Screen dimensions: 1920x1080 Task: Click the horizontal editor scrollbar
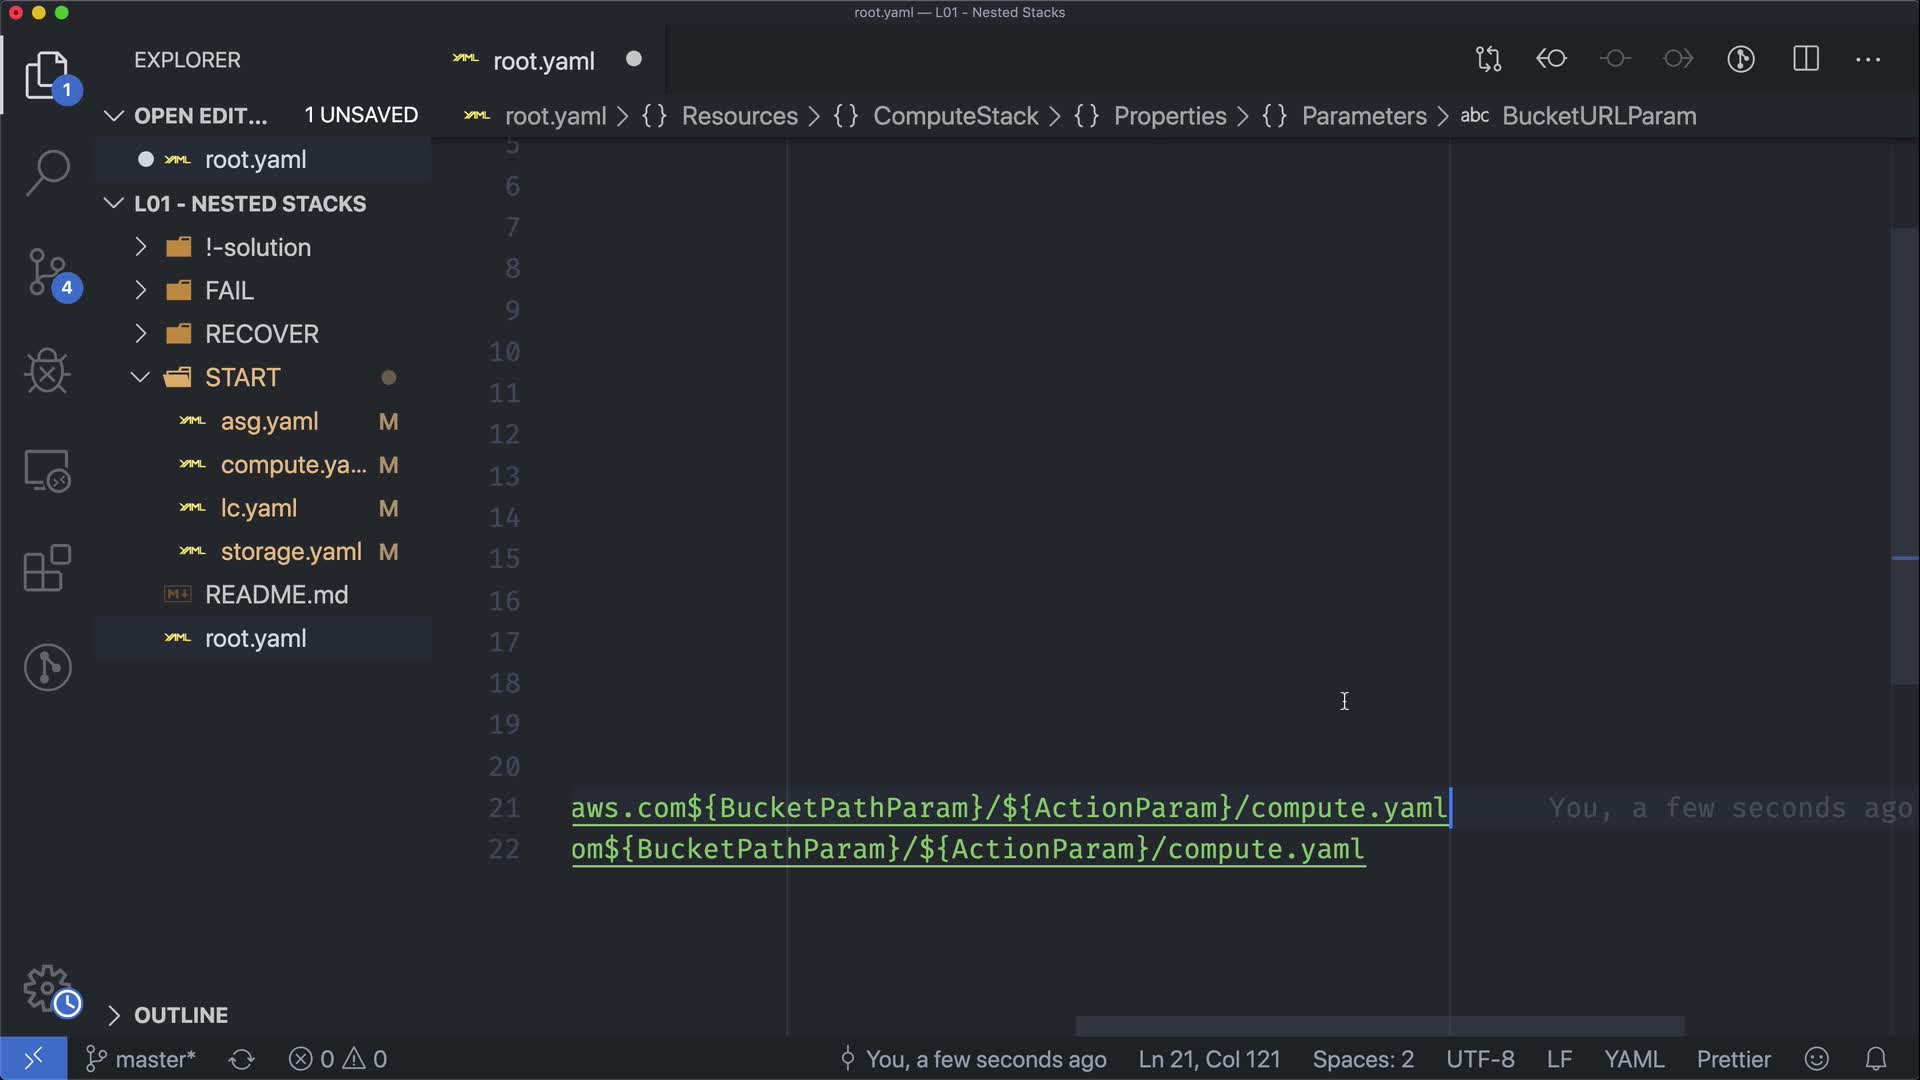coord(1379,1026)
